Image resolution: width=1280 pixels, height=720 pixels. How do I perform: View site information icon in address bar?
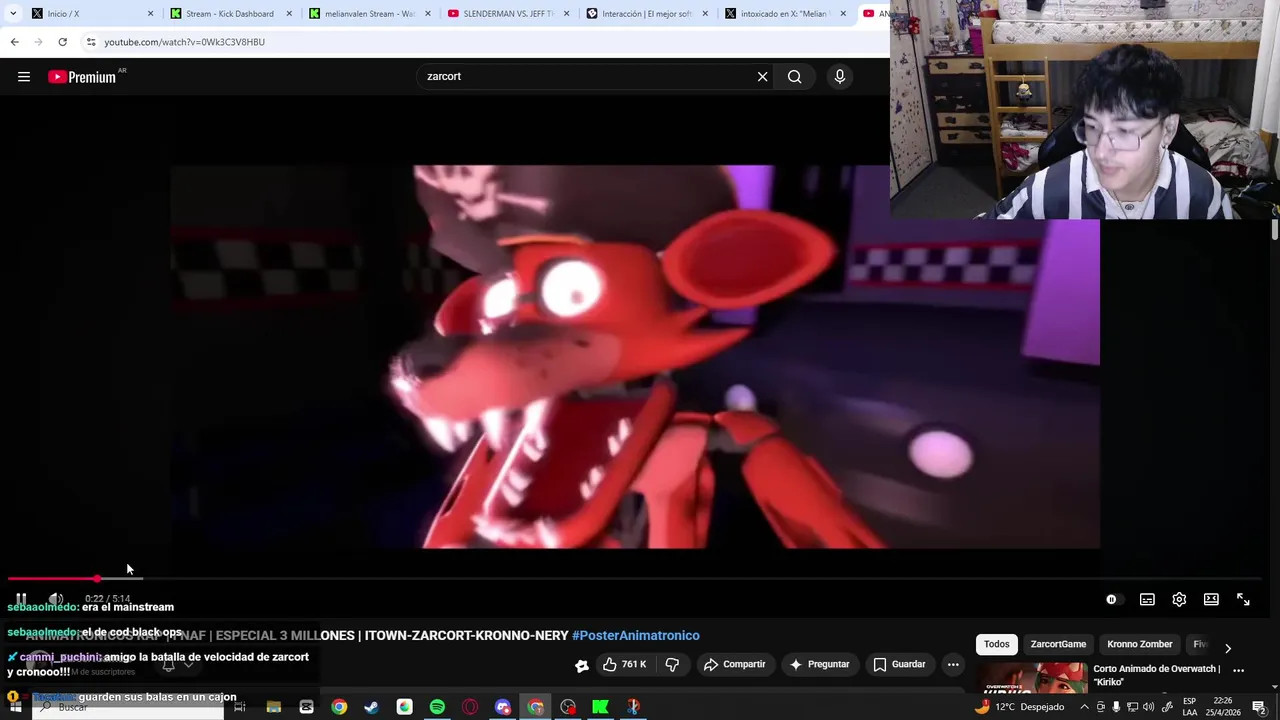[91, 42]
